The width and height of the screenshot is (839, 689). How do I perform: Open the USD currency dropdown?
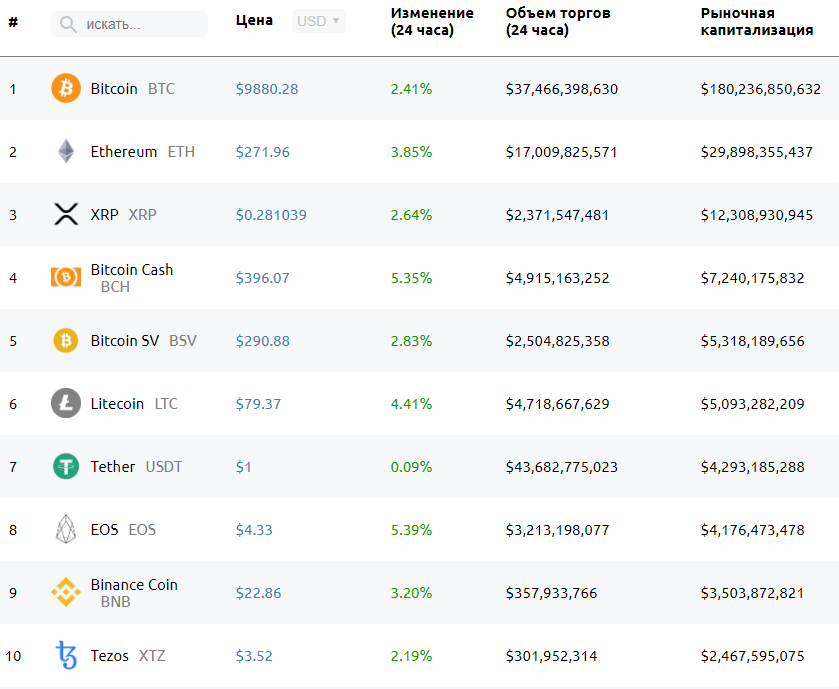point(318,20)
